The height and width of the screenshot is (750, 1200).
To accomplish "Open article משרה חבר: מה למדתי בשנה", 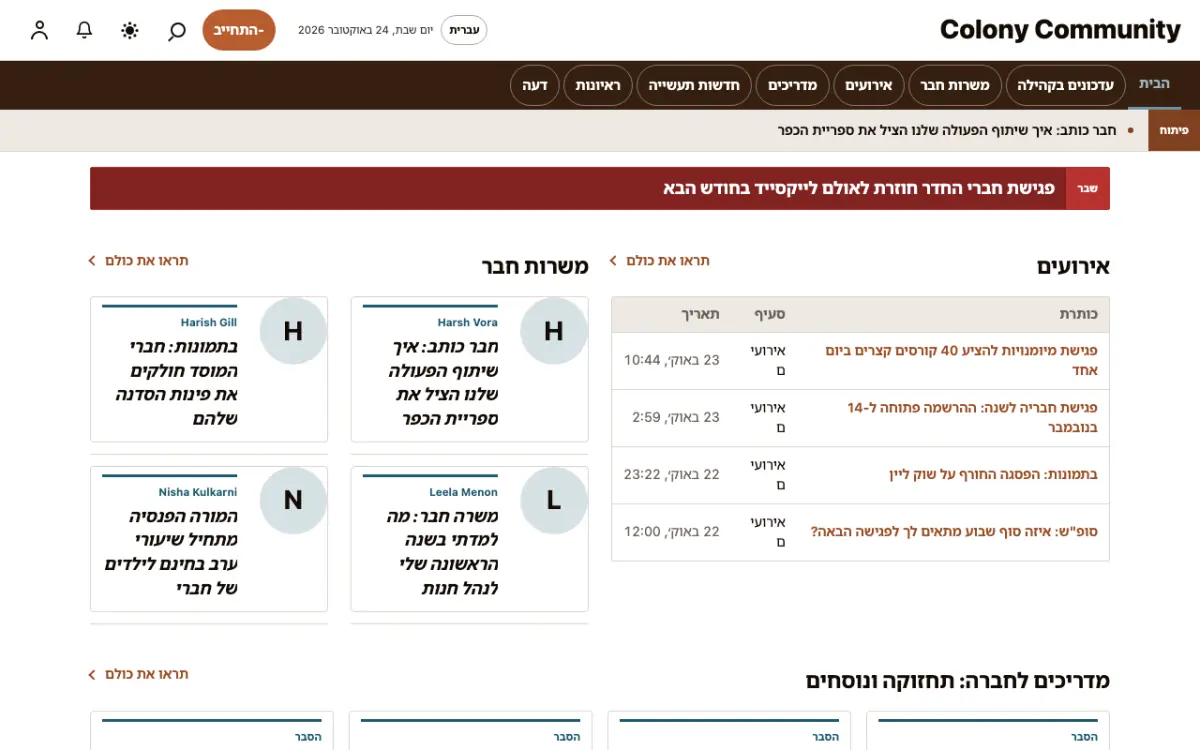I will [x=442, y=553].
